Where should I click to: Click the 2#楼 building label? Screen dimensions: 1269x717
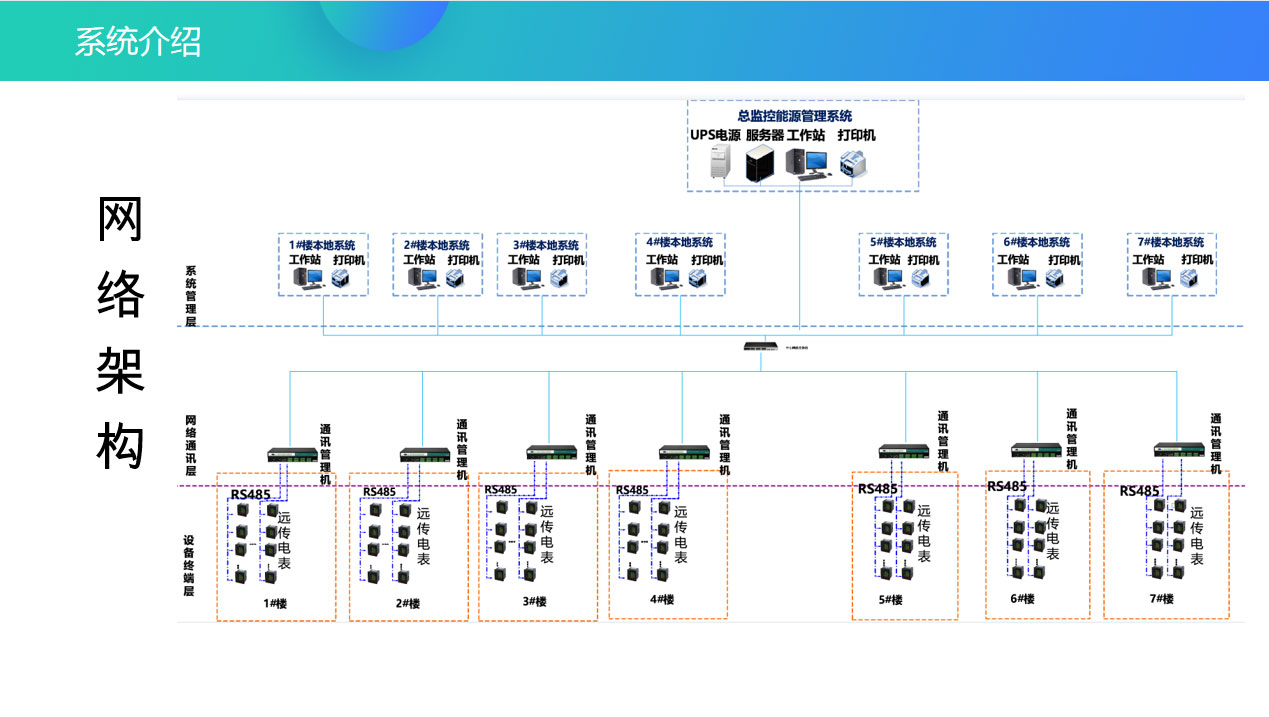click(x=407, y=603)
